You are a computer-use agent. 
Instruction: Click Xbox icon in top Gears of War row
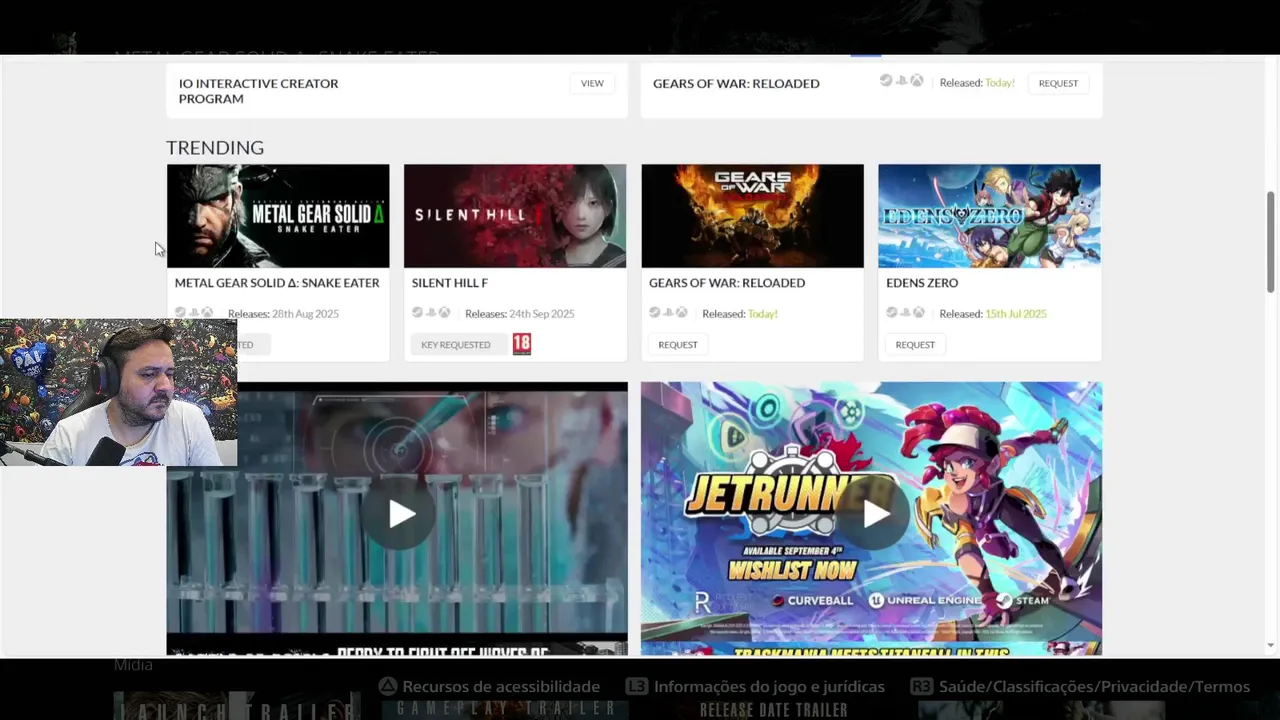pyautogui.click(x=916, y=81)
